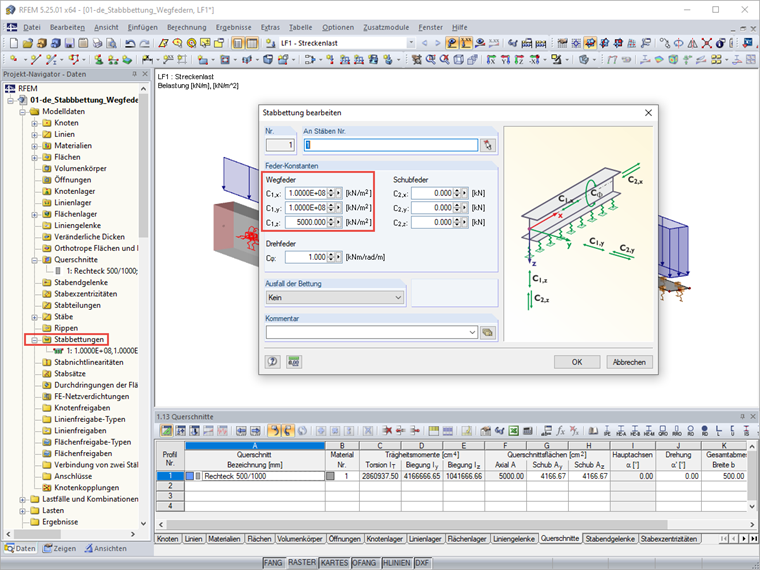Toggle FANG snap in status bar
760x570 pixels.
[273, 563]
